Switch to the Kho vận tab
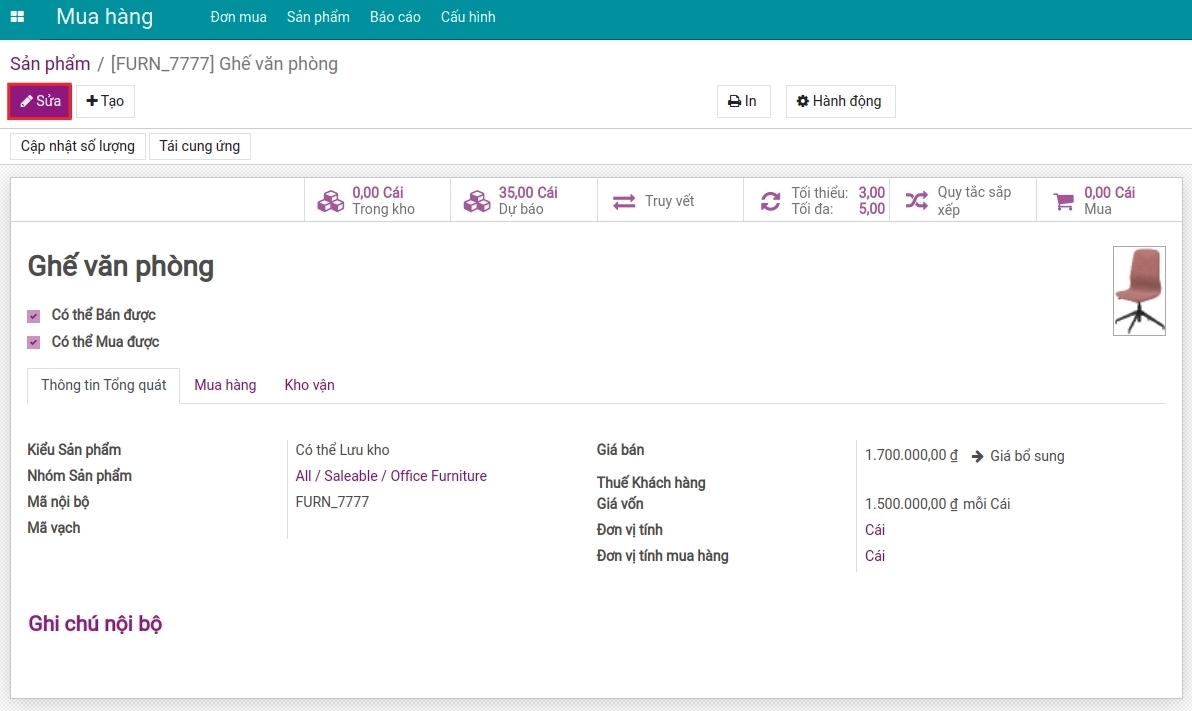1192x711 pixels. coord(309,385)
